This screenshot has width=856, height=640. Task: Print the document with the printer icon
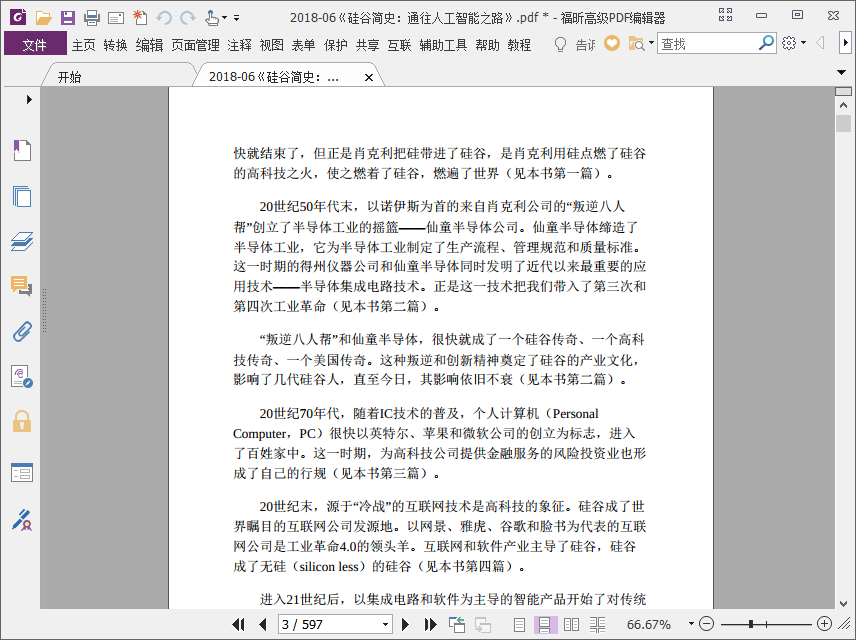[92, 17]
